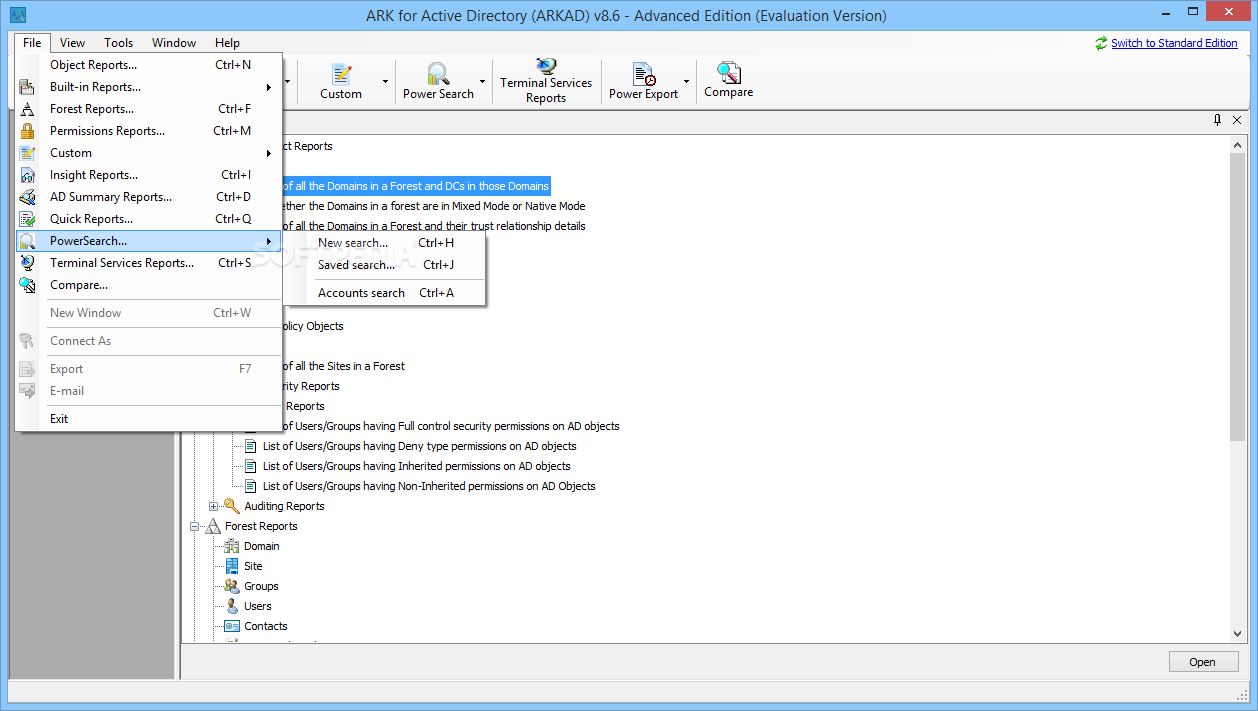
Task: Open the Built-in Reports submenu arrow
Action: (269, 87)
